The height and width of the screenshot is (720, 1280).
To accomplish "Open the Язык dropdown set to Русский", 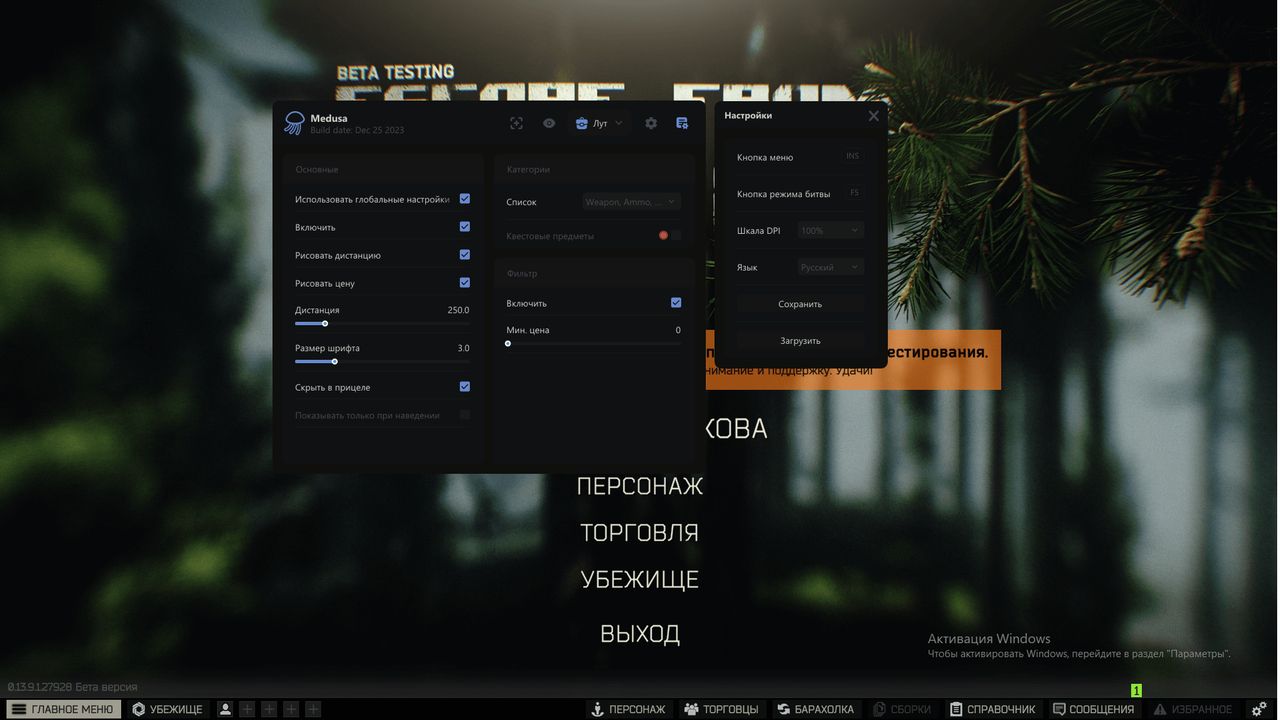I will 830,267.
